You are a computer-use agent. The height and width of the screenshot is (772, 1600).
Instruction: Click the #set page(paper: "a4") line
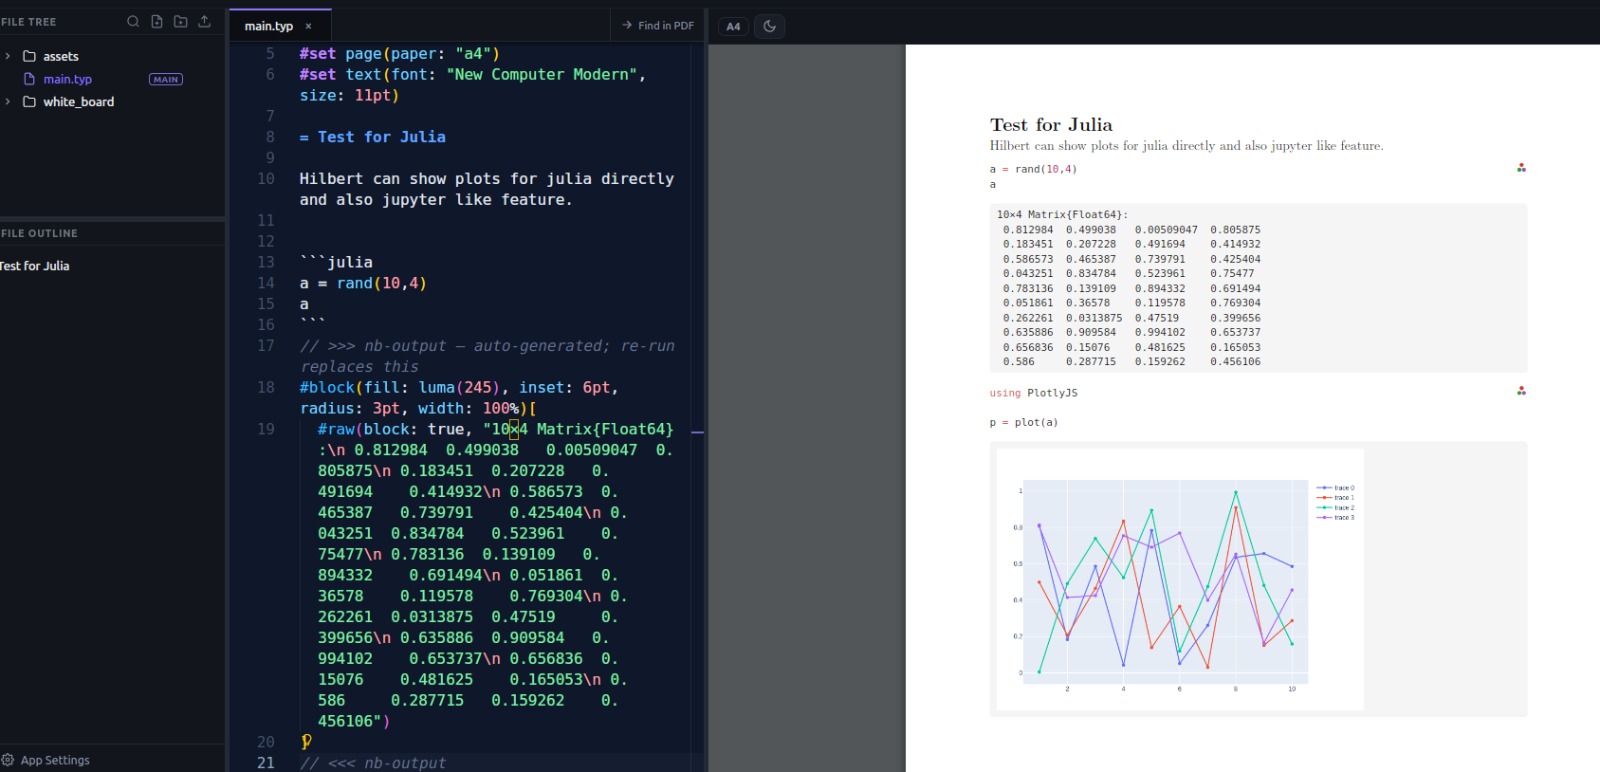point(399,53)
